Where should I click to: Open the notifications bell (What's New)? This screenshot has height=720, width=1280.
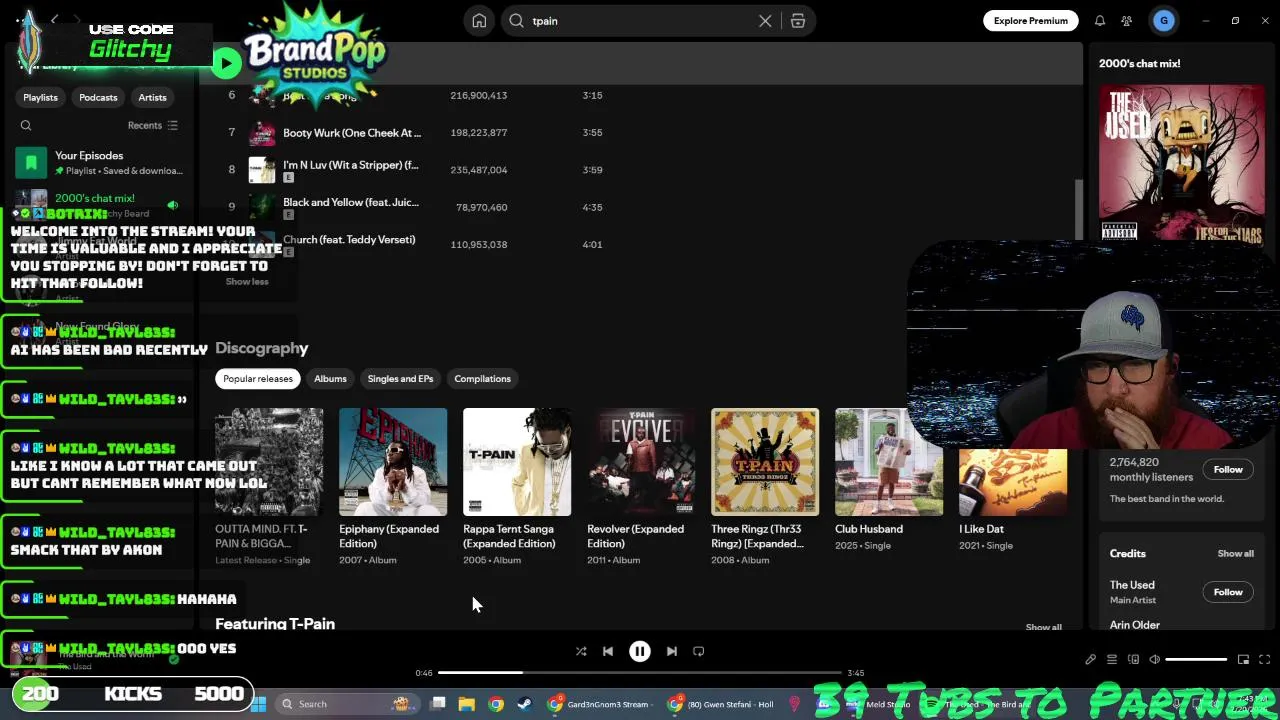pos(1100,21)
